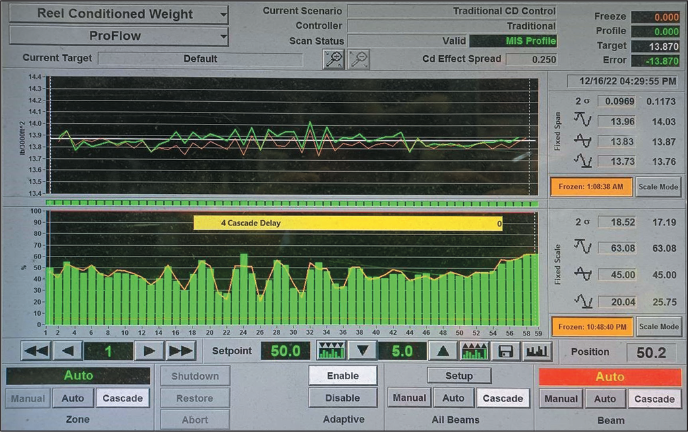688x432 pixels.
Task: Click the yellow 4 Cascade Delay bar
Action: [x=348, y=223]
